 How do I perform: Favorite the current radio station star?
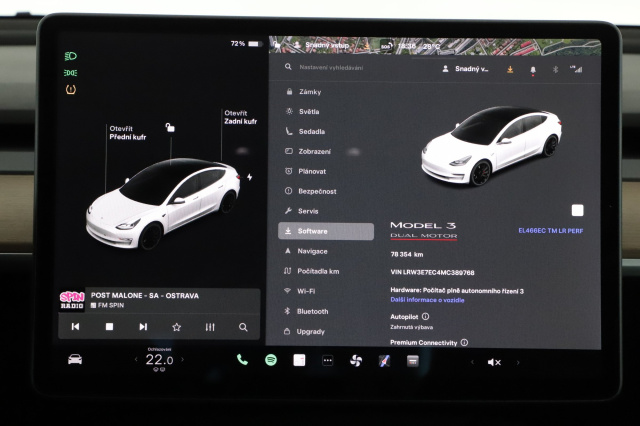[176, 326]
